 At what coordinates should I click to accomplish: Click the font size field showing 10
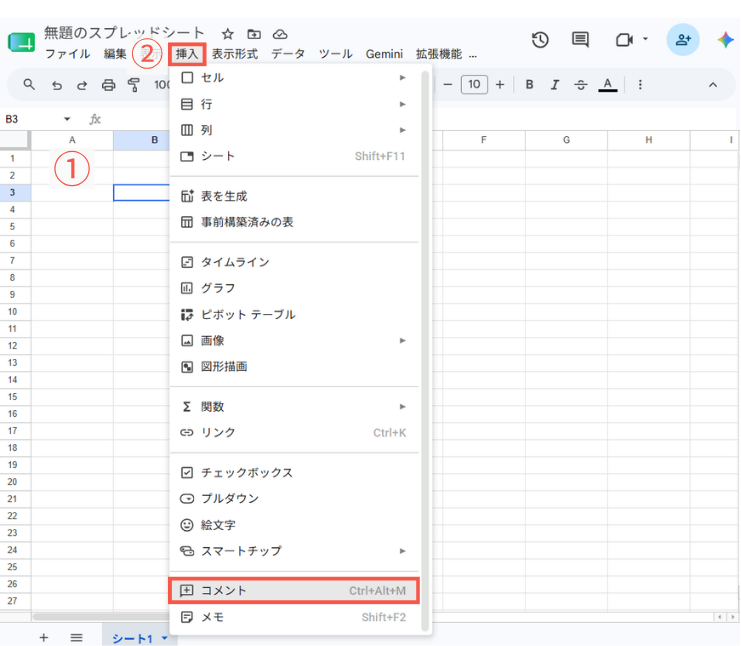click(x=474, y=85)
